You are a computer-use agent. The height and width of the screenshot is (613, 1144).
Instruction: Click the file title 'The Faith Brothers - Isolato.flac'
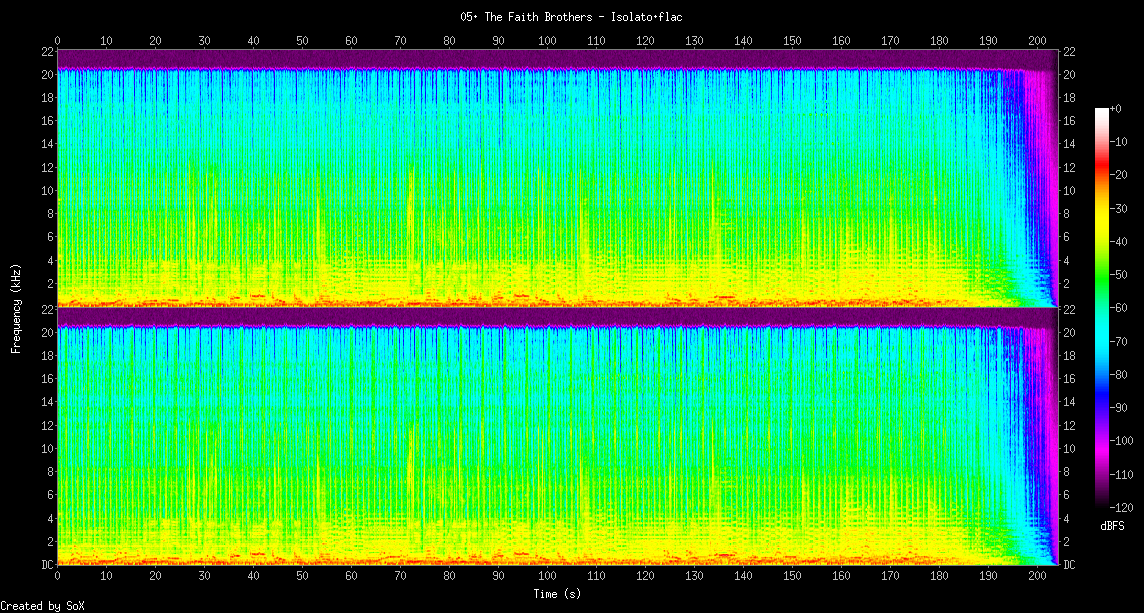pos(571,17)
